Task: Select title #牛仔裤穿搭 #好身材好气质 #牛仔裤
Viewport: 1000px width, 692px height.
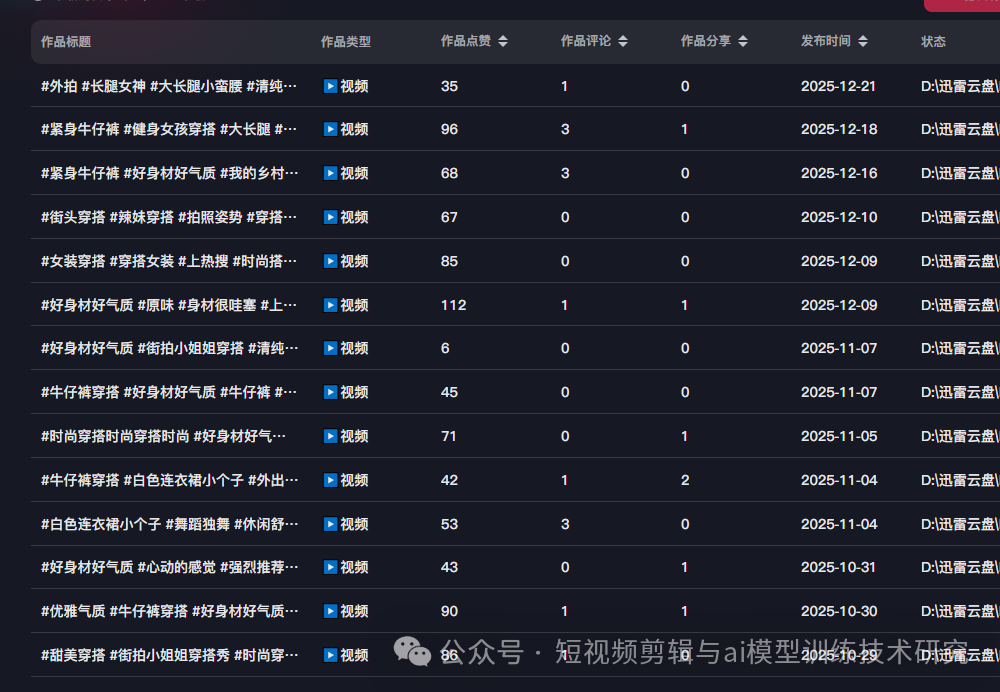Action: click(169, 392)
